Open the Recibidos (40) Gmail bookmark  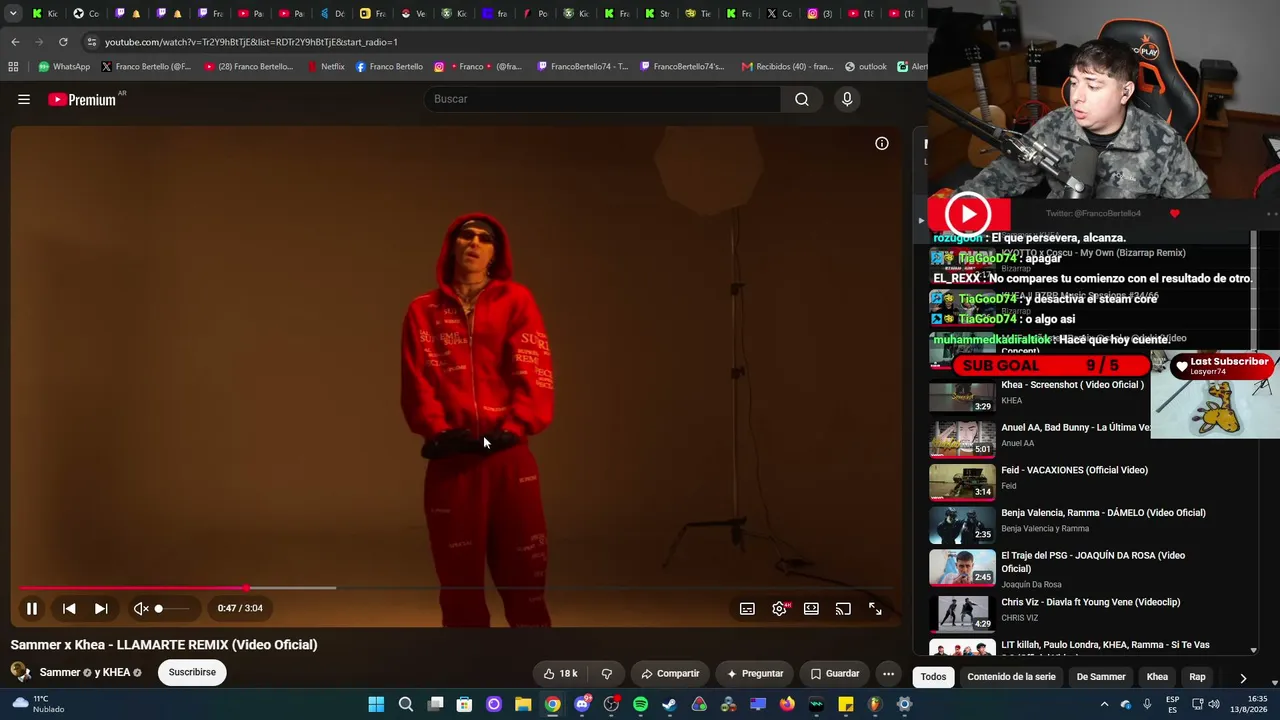[x=788, y=67]
